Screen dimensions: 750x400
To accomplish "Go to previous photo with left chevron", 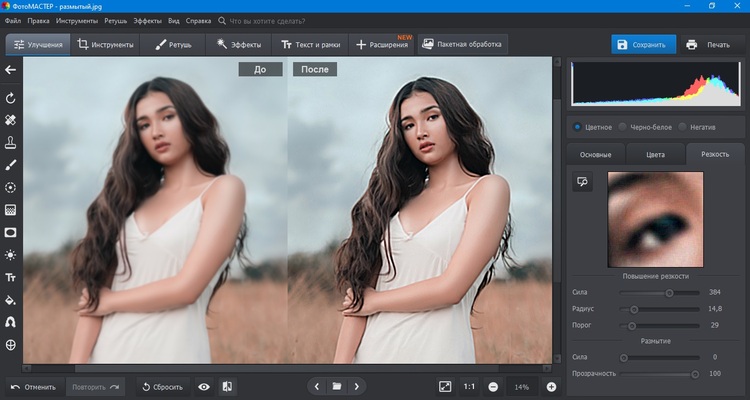I will 317,386.
